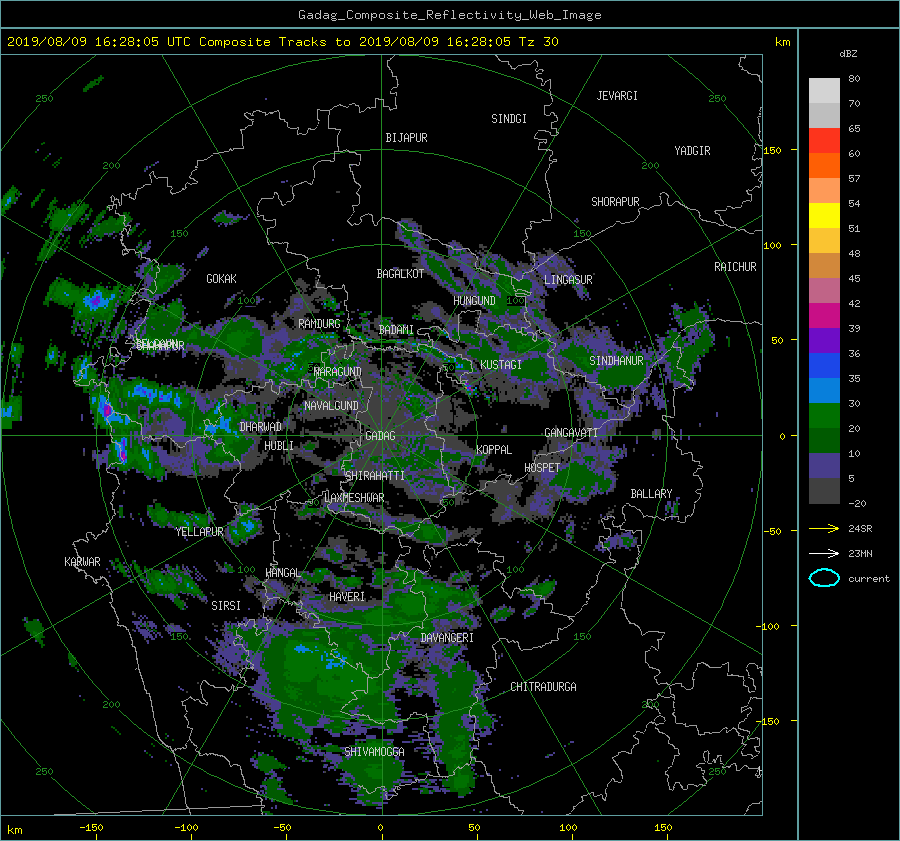Click the yellow 24SR arrow legend icon
900x841 pixels.
824,528
